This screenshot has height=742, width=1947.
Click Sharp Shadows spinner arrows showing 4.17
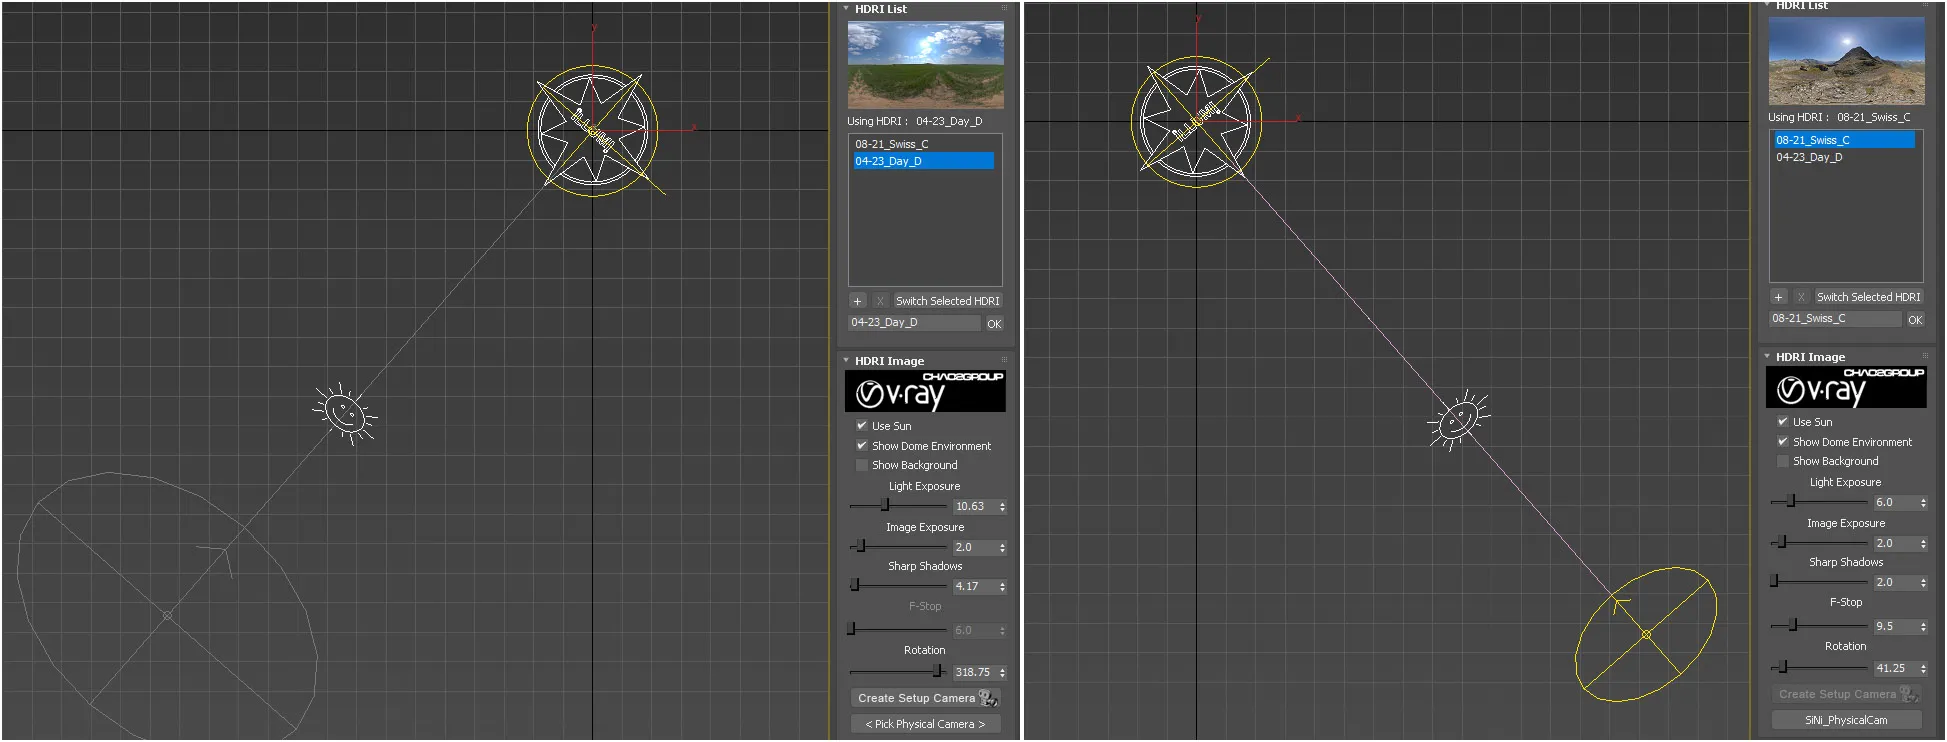coord(1002,587)
